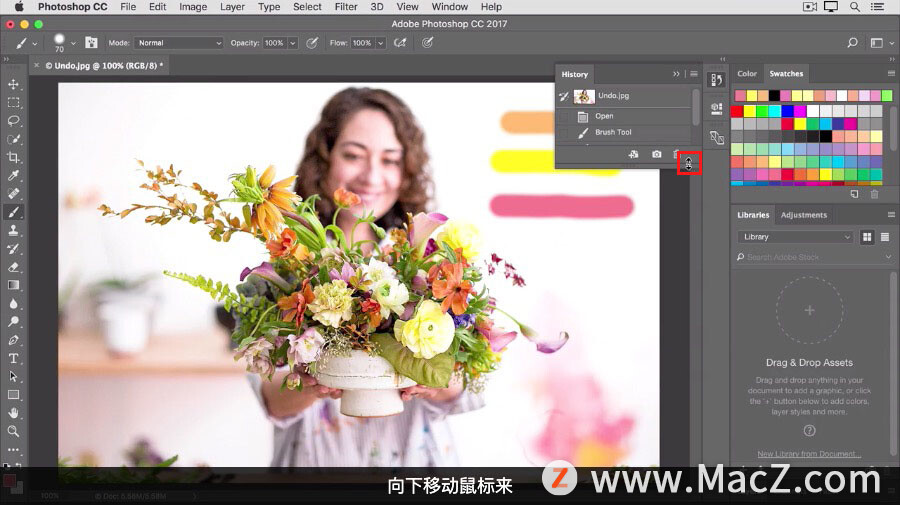Open the Image menu
Screen dimensions: 900x505
point(193,7)
